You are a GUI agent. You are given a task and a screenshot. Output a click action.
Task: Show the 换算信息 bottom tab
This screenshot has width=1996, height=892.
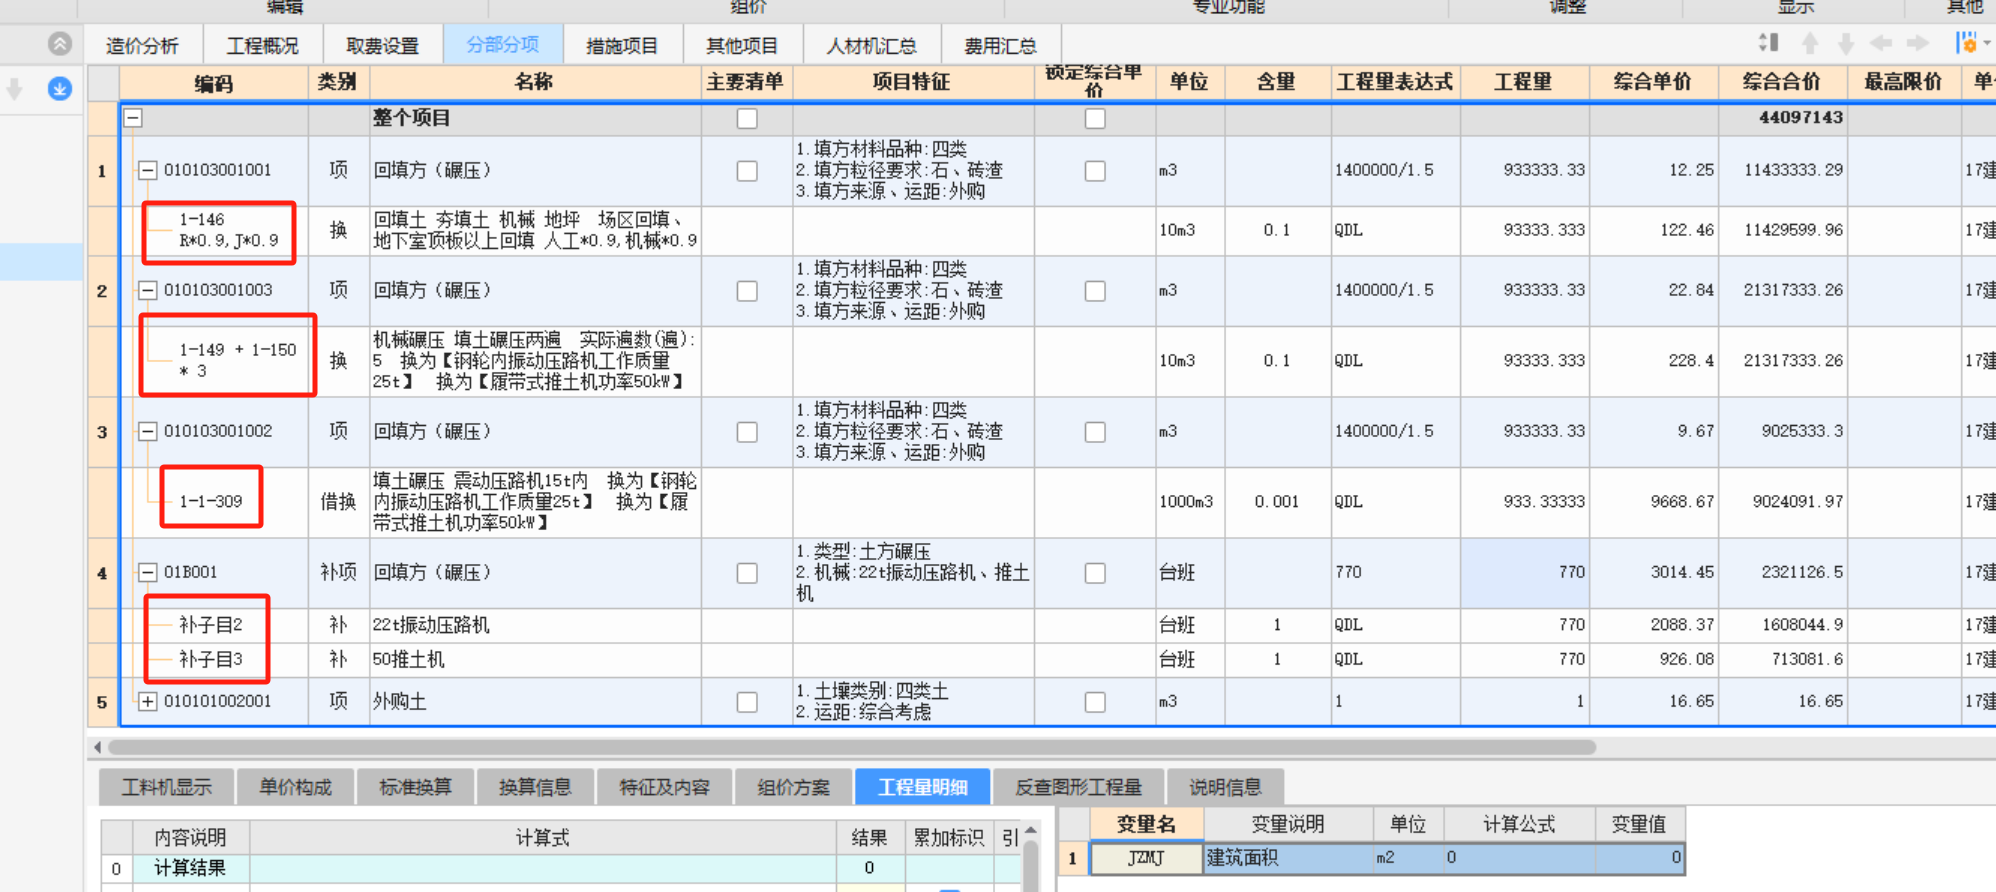click(535, 787)
